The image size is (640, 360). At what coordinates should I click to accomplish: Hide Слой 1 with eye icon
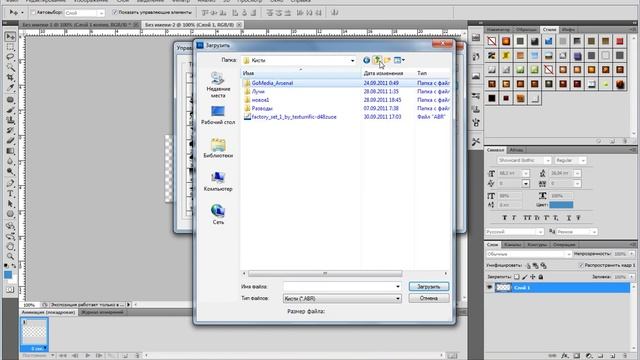click(489, 288)
